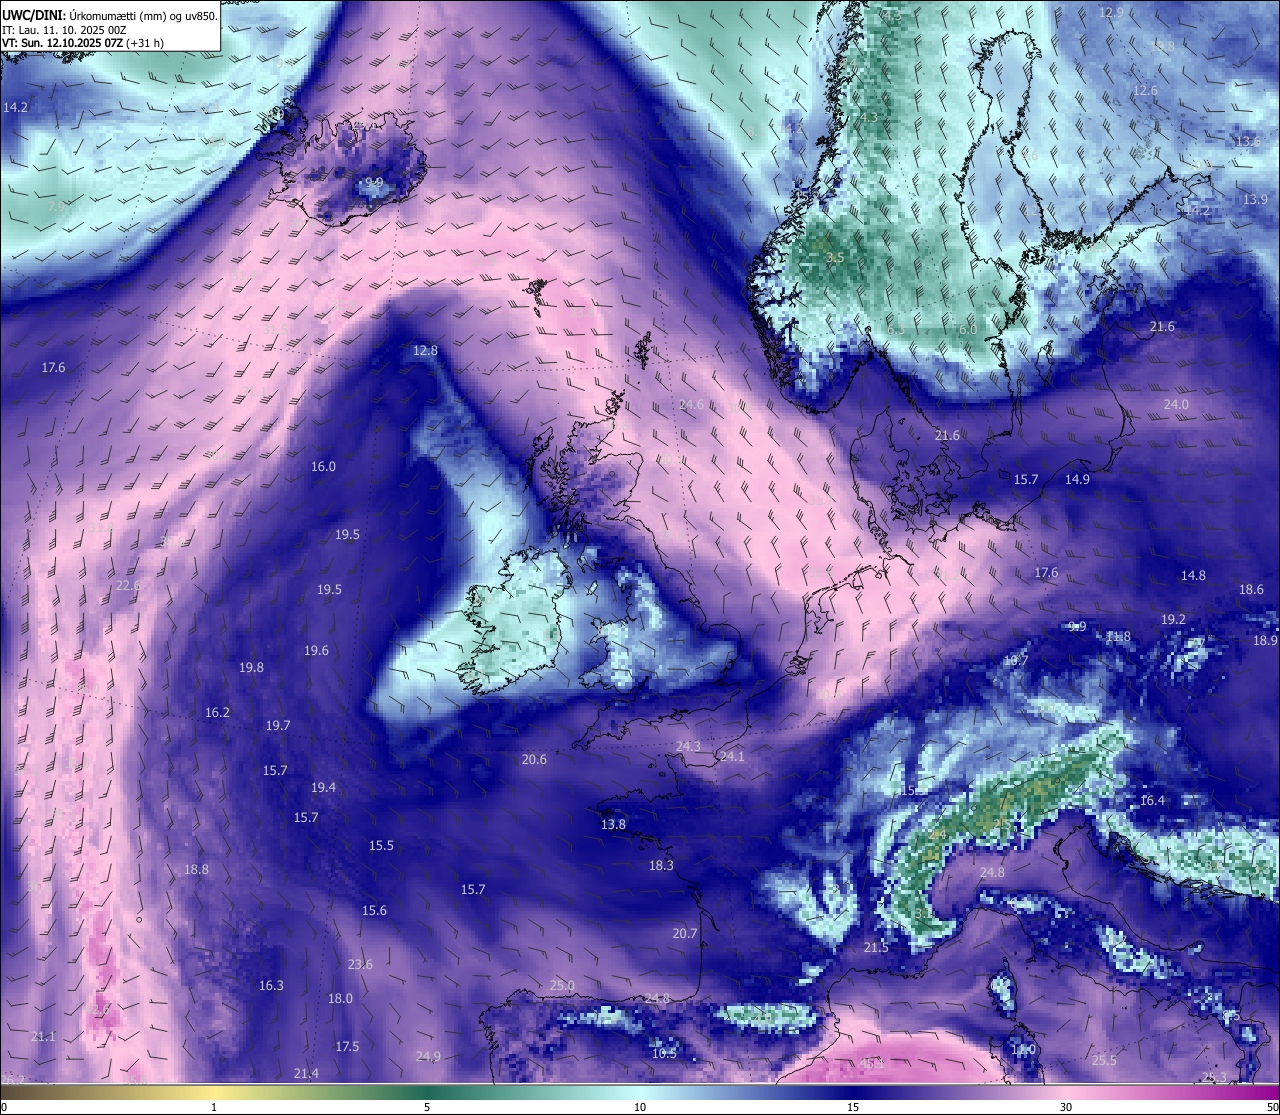Click the 20.6 value southwest of England
1280x1115 pixels.
(x=534, y=760)
